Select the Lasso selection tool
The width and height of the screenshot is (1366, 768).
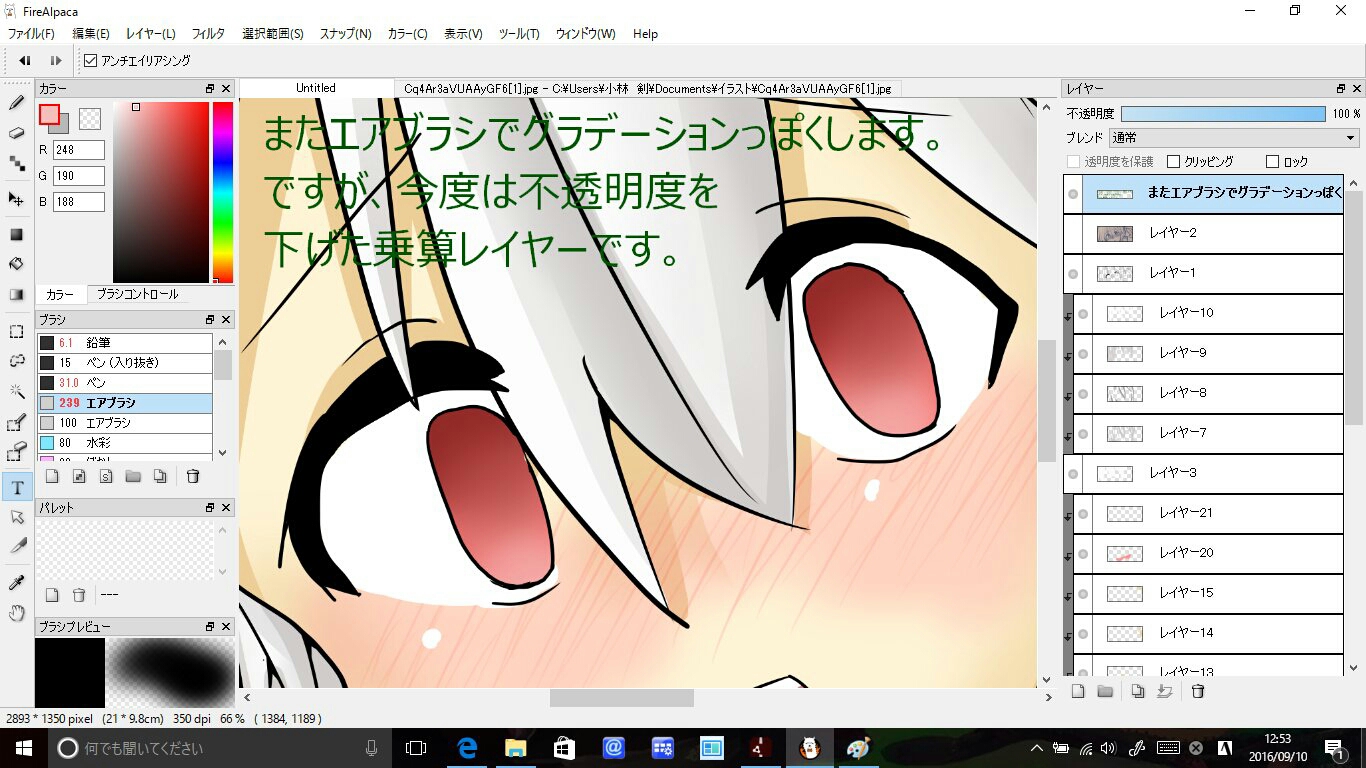coord(17,360)
